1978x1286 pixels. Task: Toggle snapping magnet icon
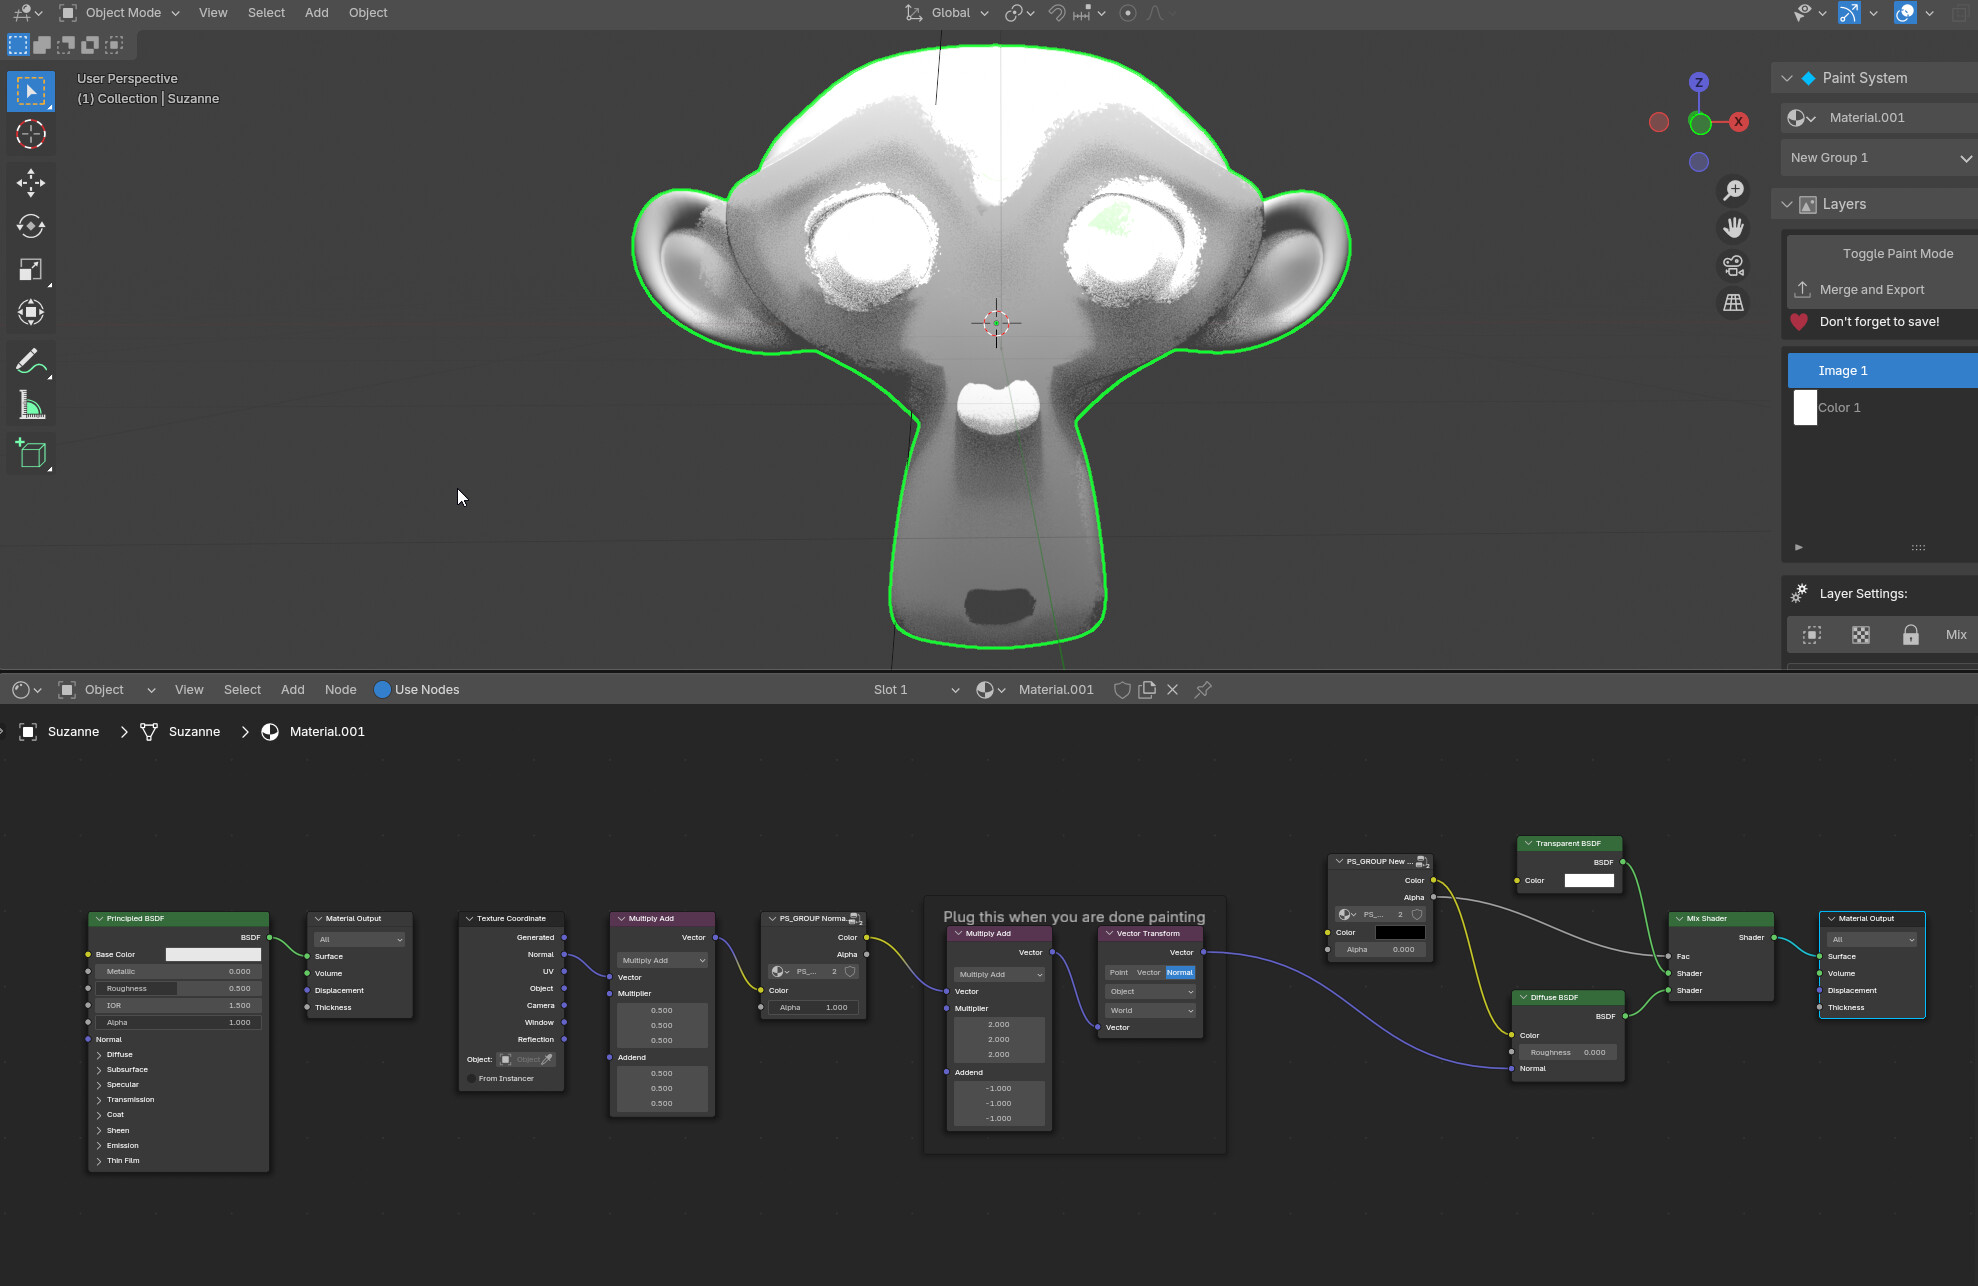1056,13
